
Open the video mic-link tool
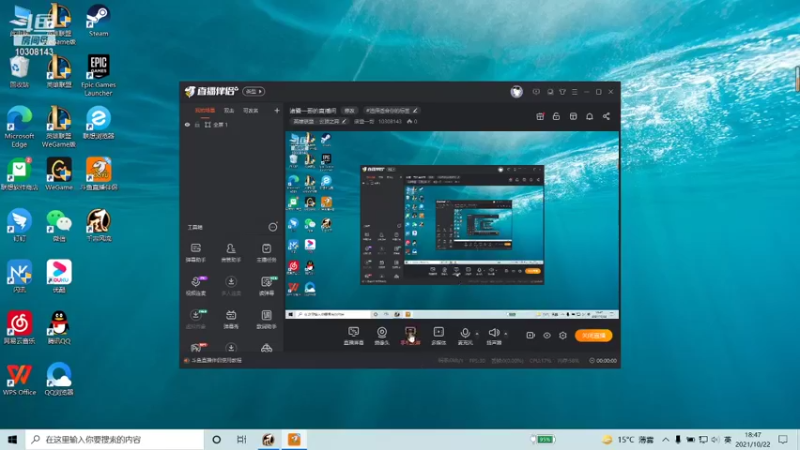195,286
